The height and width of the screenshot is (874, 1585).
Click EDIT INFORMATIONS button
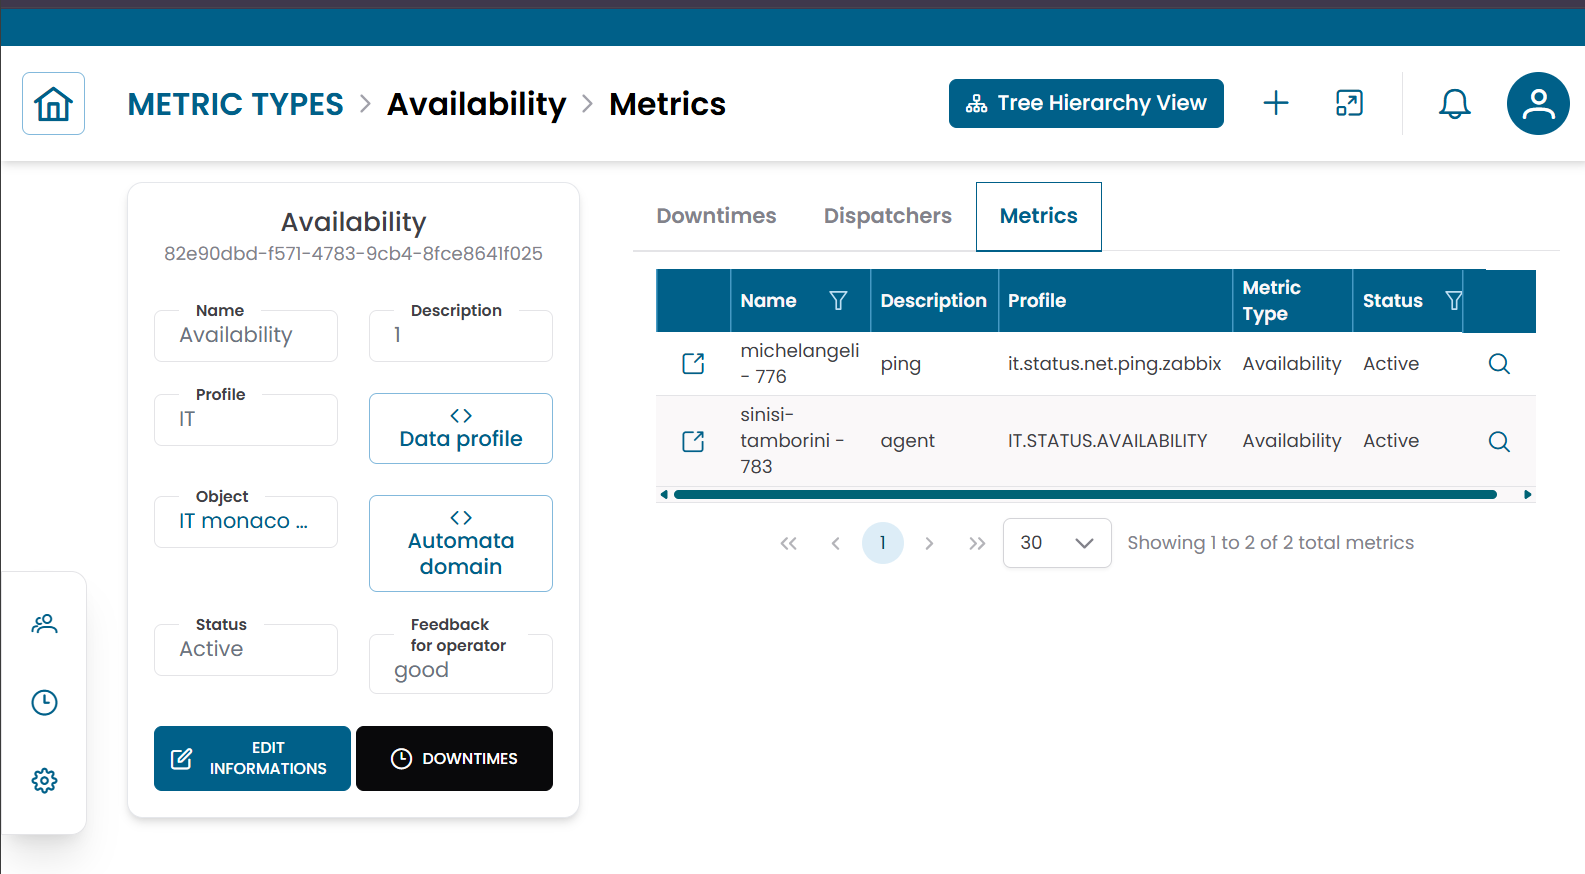coord(252,758)
